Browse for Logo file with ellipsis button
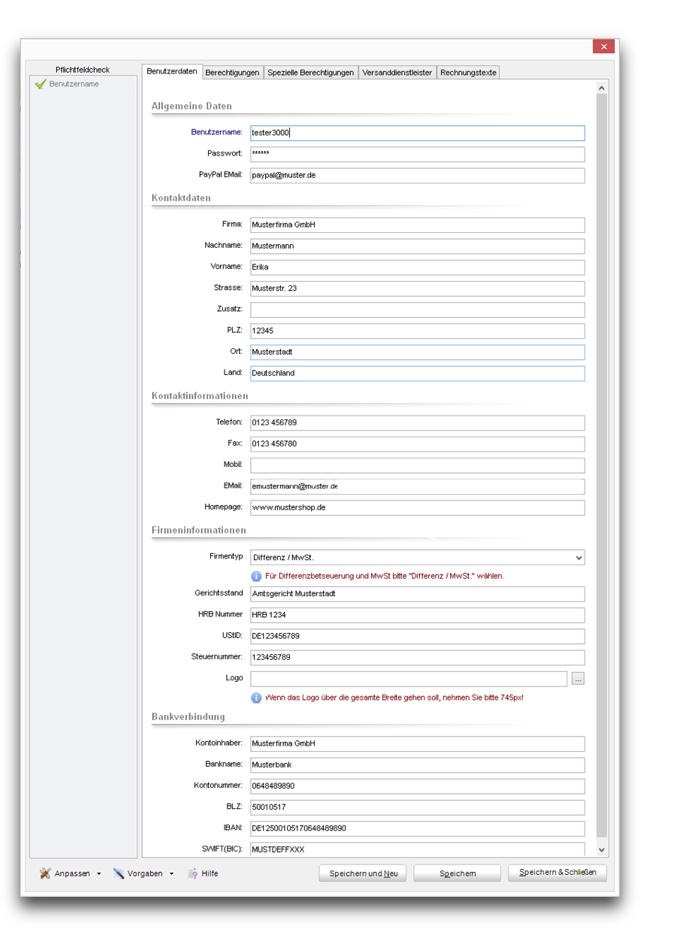The image size is (684, 943). click(x=578, y=679)
